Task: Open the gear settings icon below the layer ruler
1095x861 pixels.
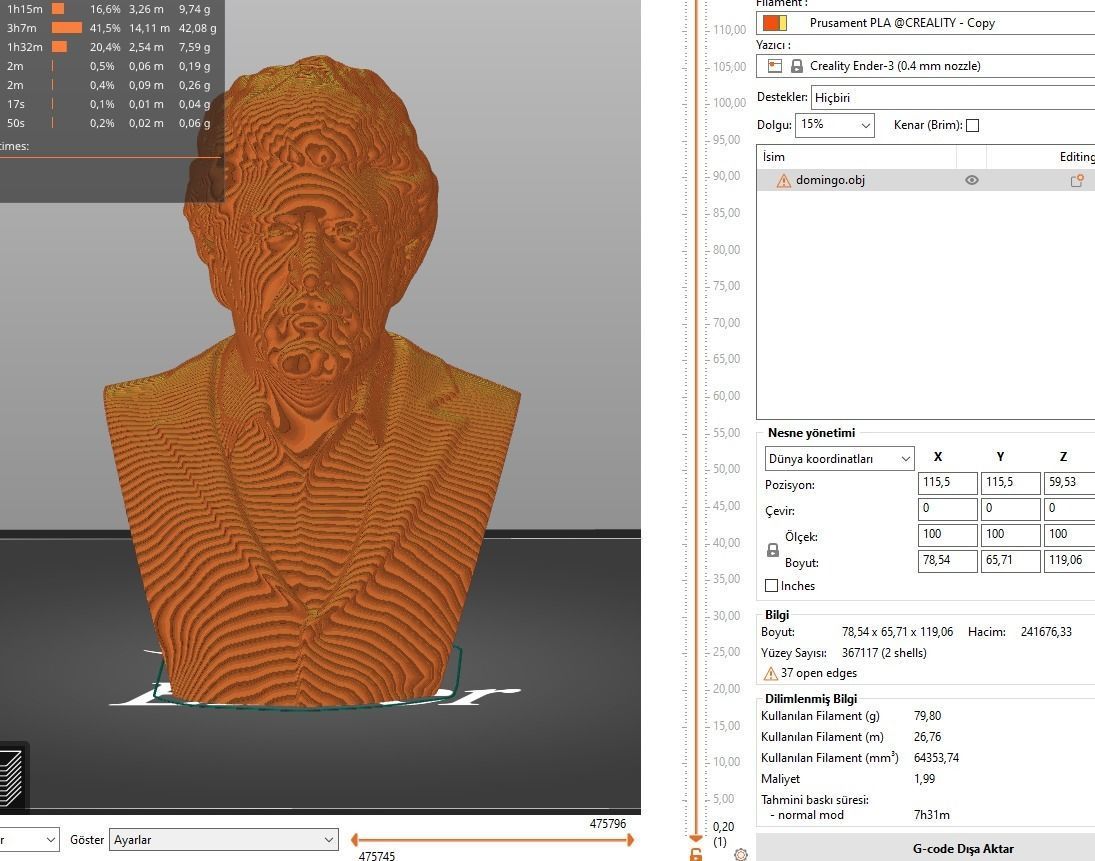Action: coord(741,855)
